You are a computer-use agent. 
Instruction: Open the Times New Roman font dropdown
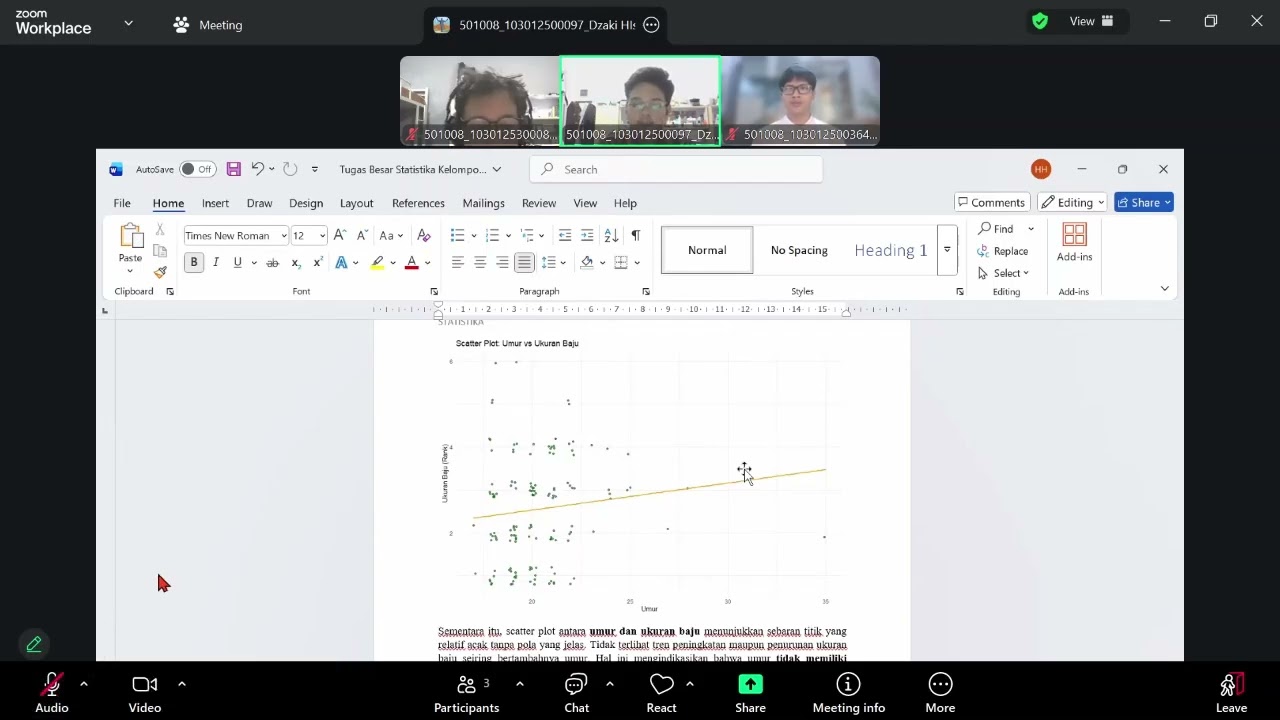coord(284,236)
